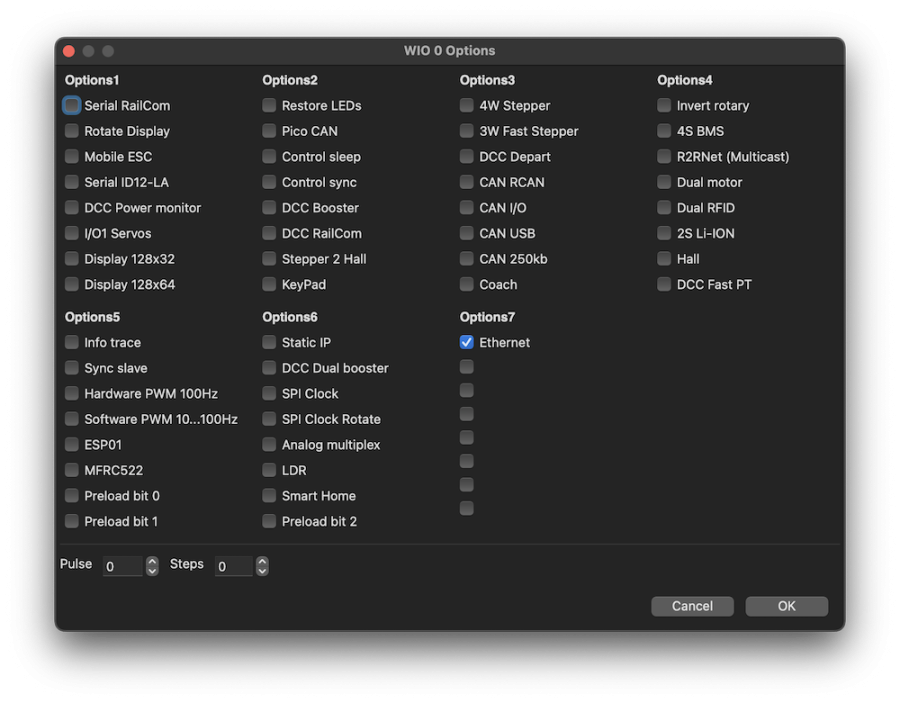Check the KeyPad option
This screenshot has width=900, height=703.
tap(269, 284)
